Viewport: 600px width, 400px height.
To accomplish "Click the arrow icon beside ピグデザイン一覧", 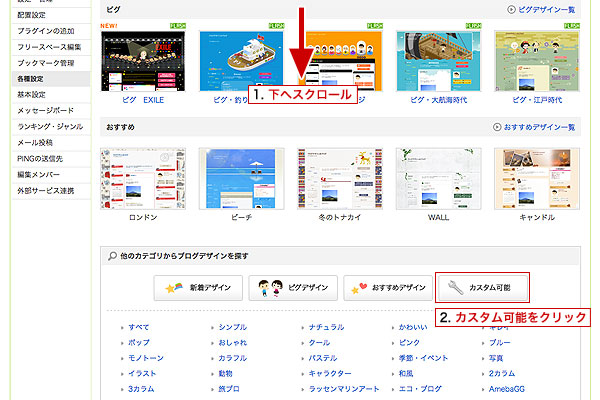I will pyautogui.click(x=511, y=10).
